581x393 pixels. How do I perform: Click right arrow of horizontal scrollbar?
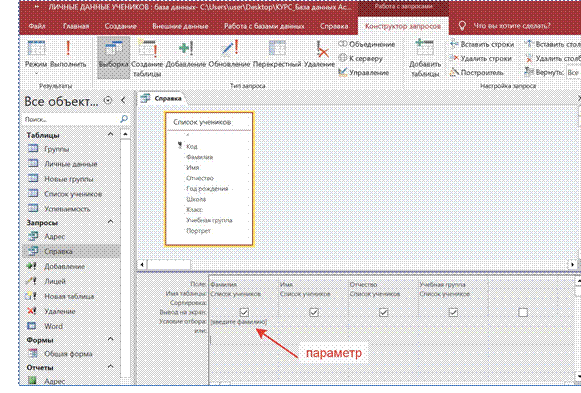(572, 264)
